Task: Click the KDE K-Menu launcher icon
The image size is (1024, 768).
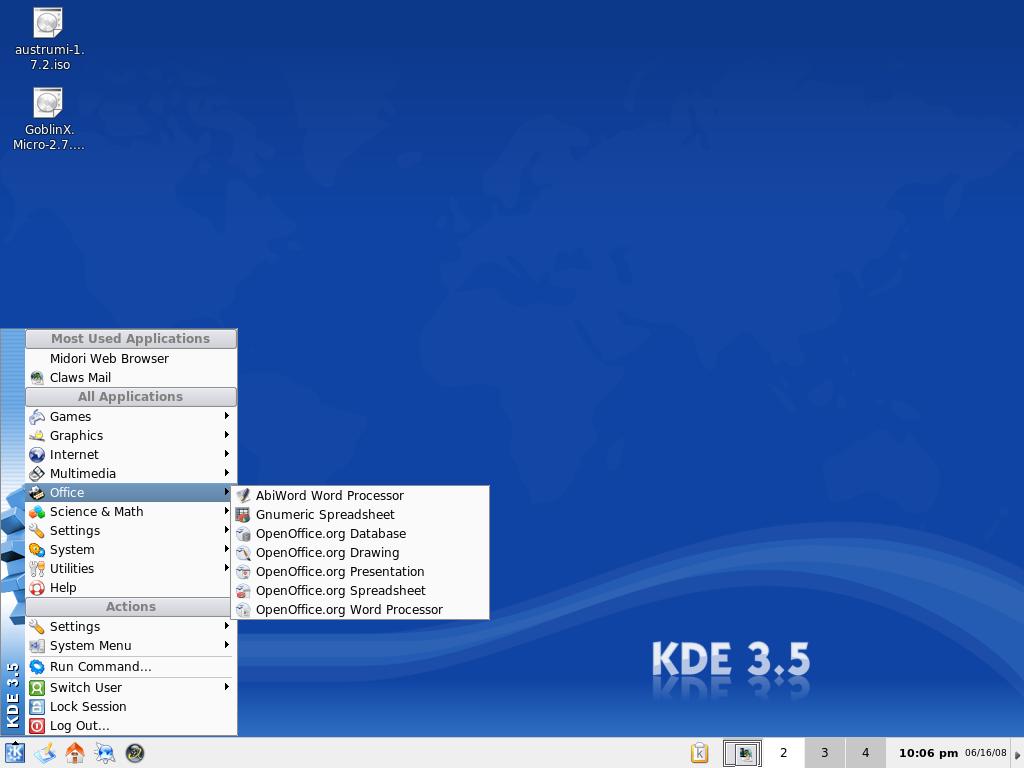Action: click(14, 753)
